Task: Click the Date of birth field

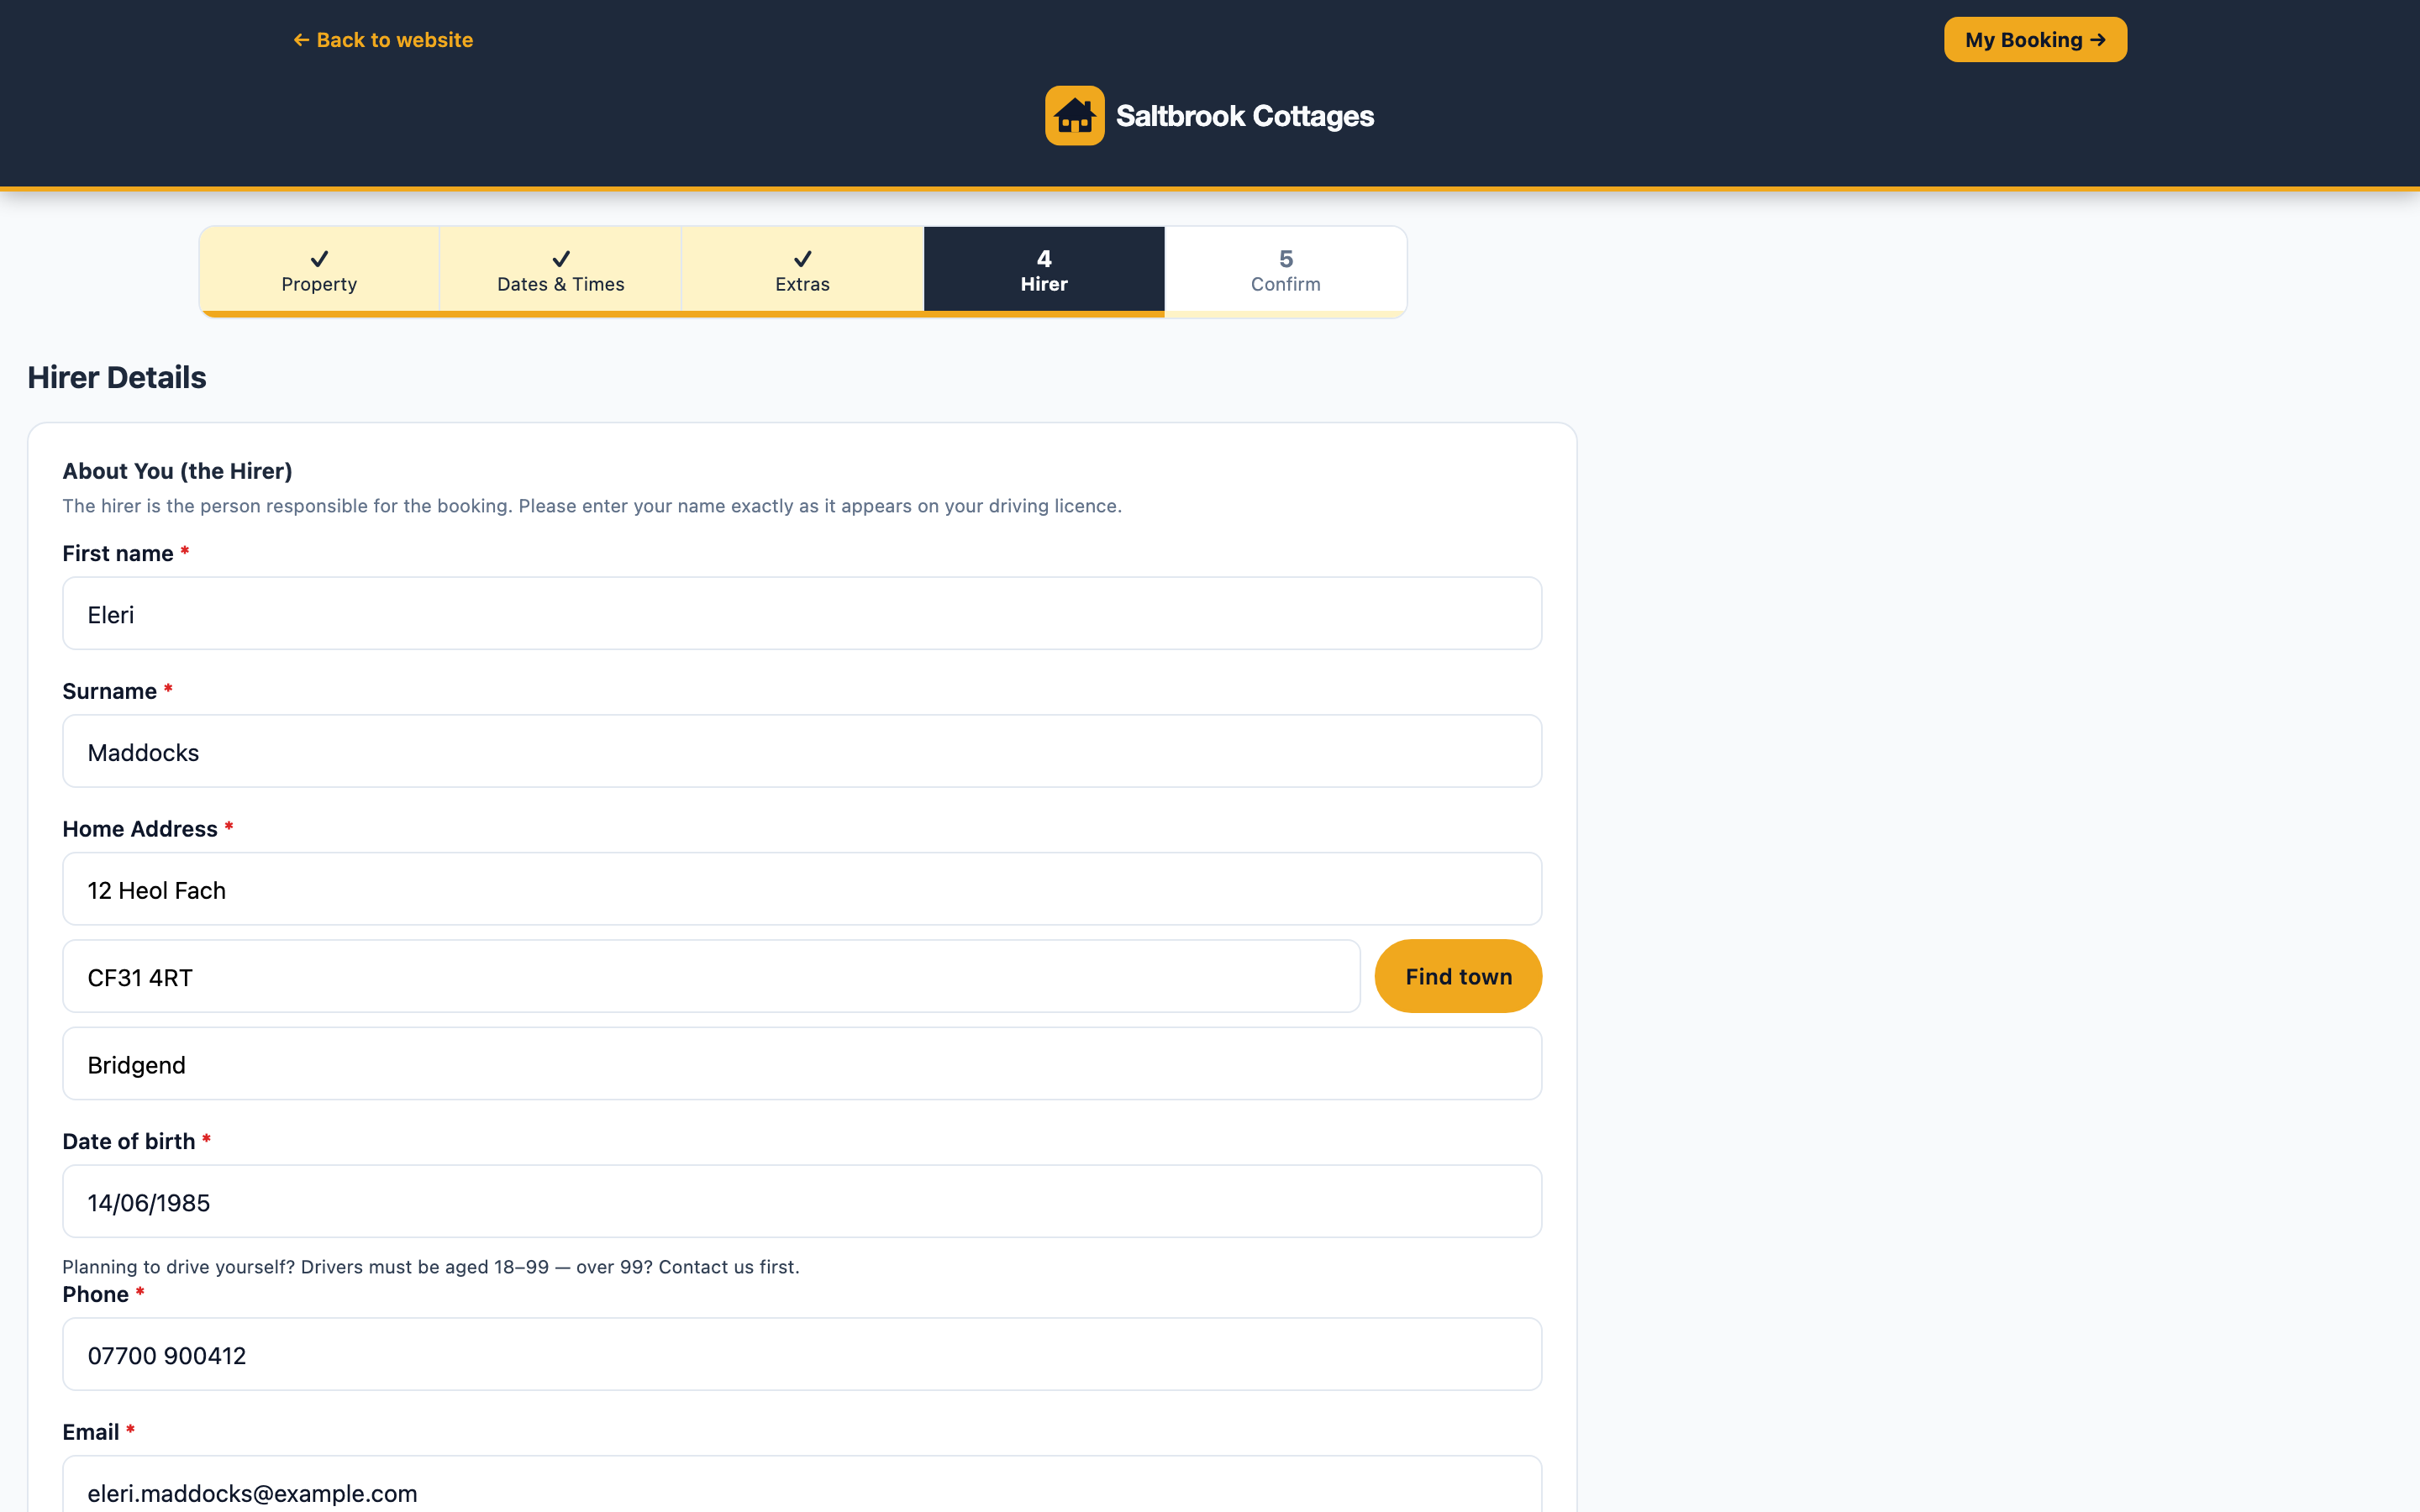Action: pos(802,1201)
